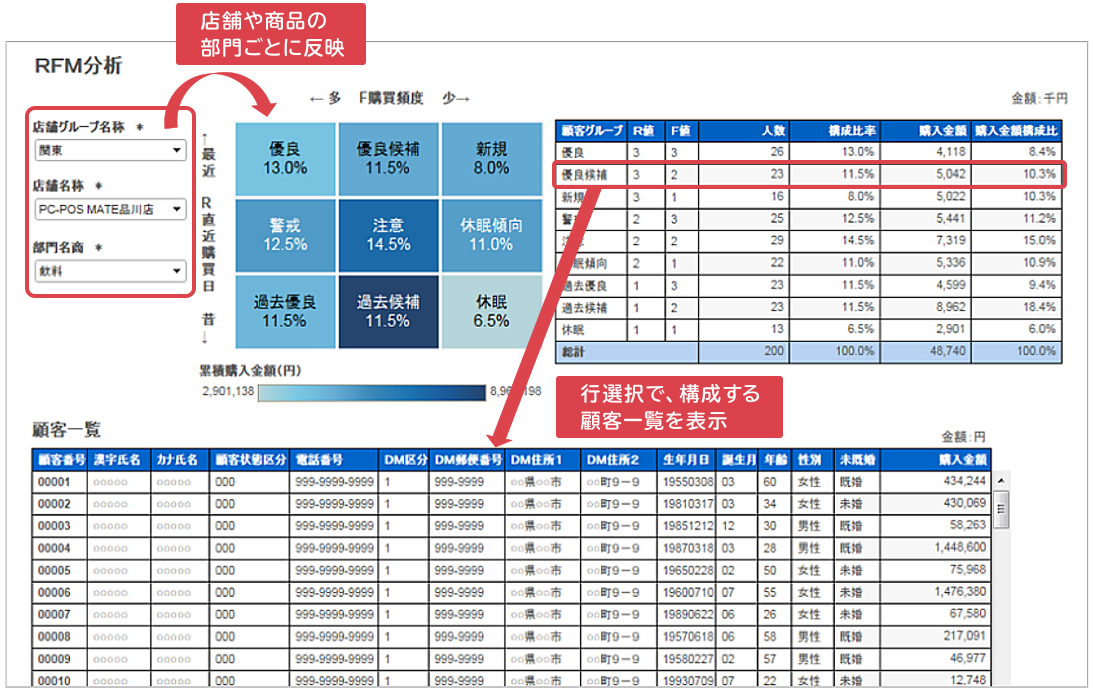Click the 総計 total row label
The height and width of the screenshot is (688, 1095).
pyautogui.click(x=574, y=352)
